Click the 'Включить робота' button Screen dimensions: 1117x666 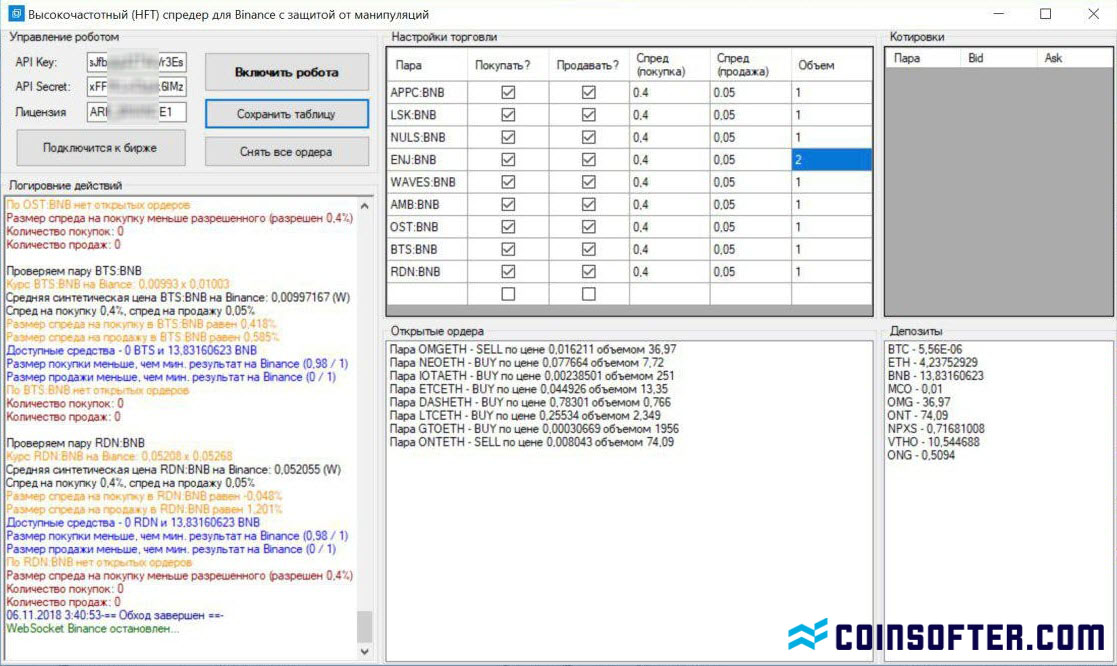(x=287, y=72)
